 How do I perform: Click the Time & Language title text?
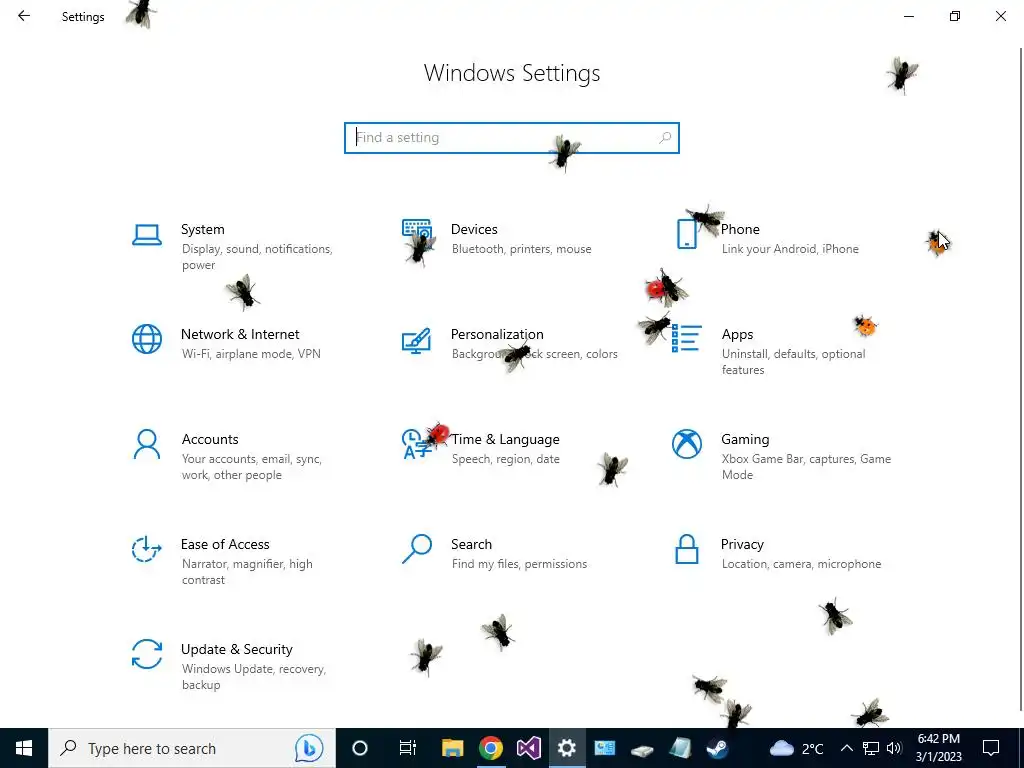tap(505, 440)
